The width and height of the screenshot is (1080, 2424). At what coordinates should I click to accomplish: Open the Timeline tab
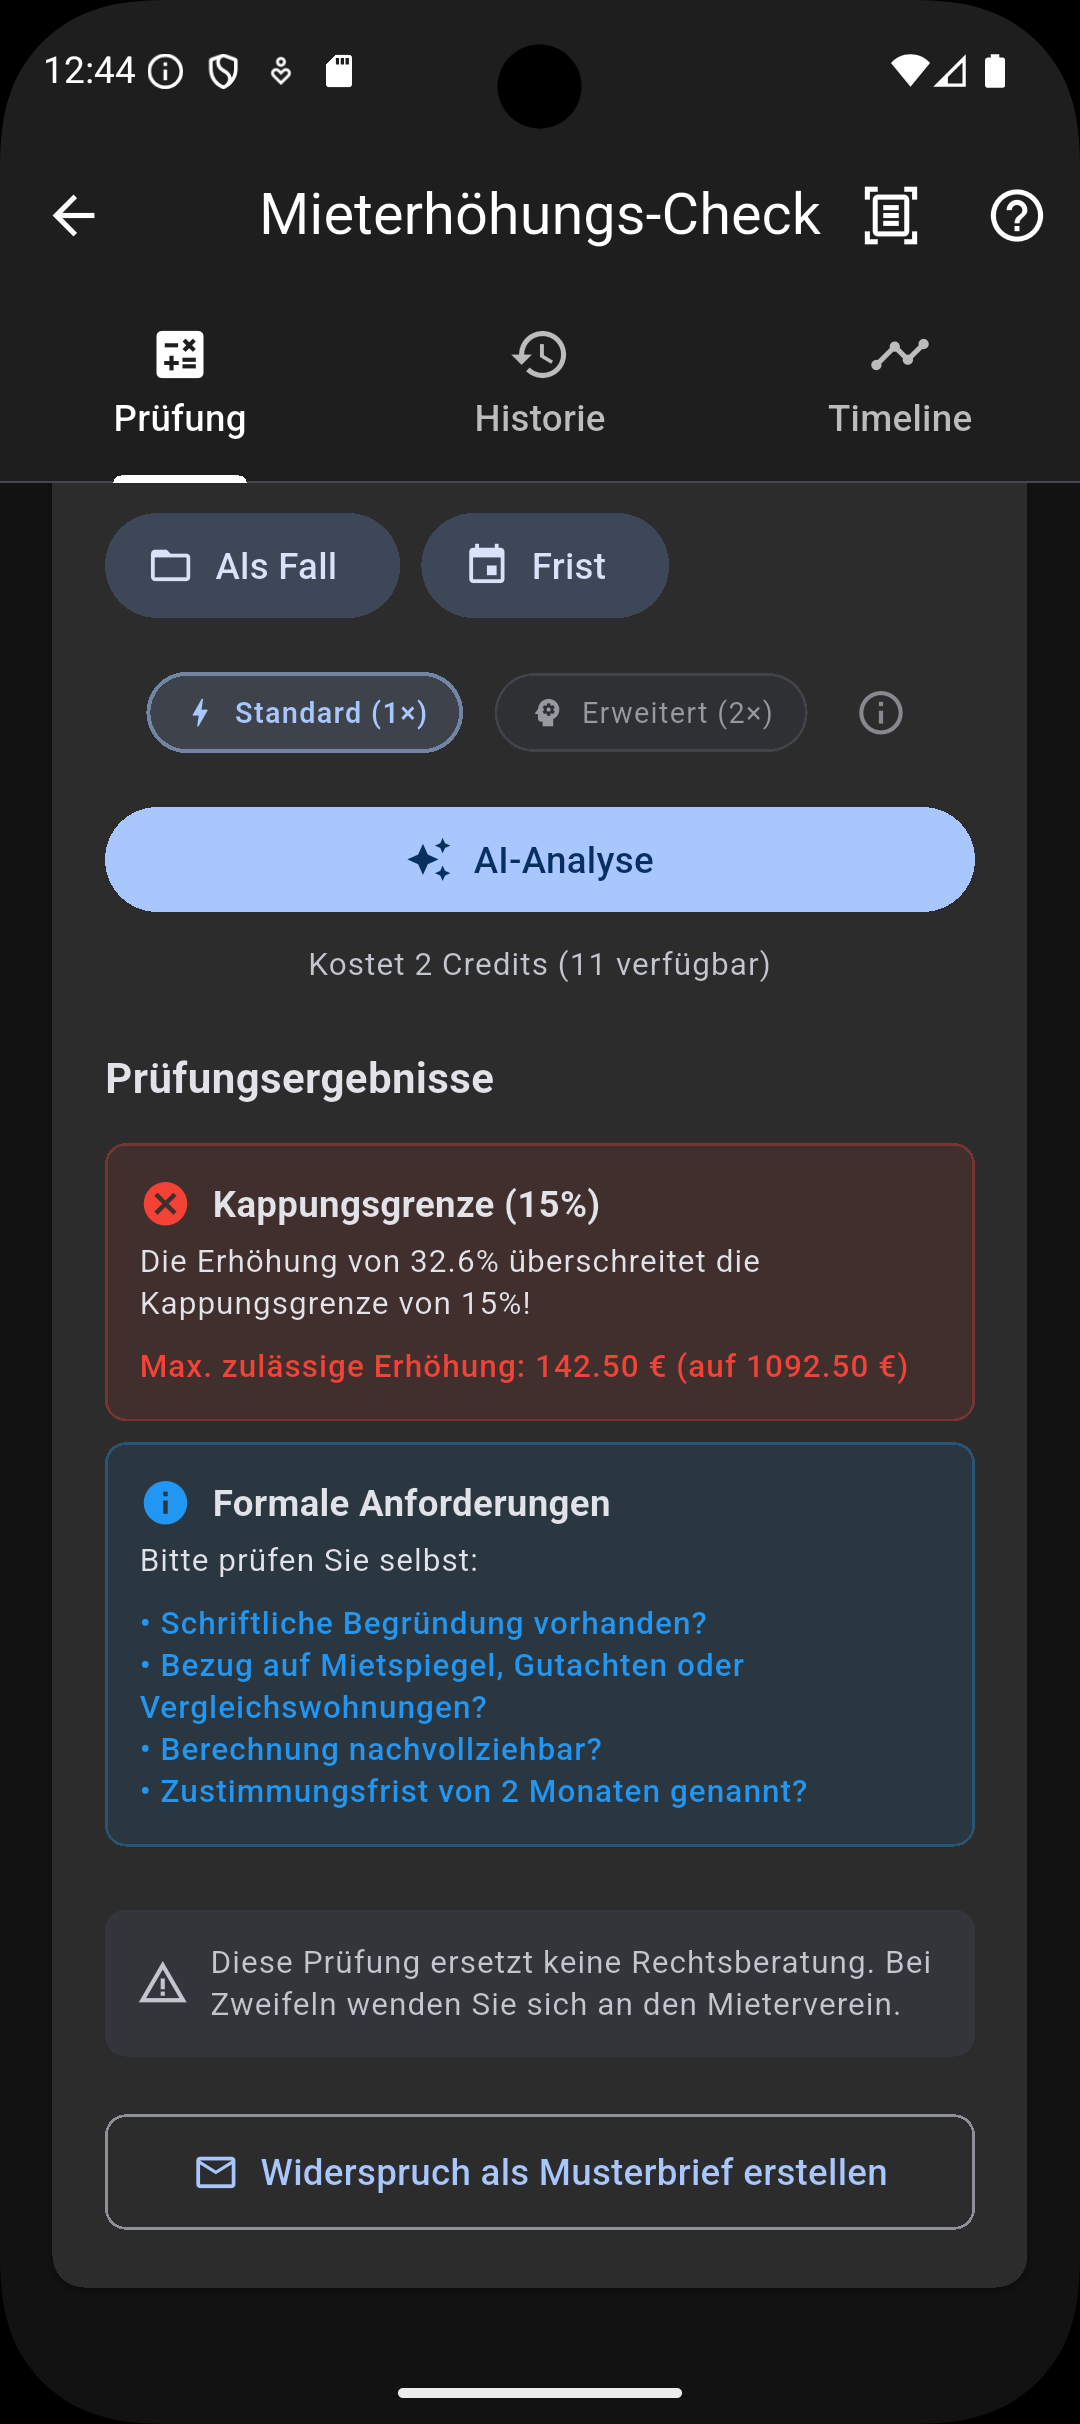coord(899,418)
